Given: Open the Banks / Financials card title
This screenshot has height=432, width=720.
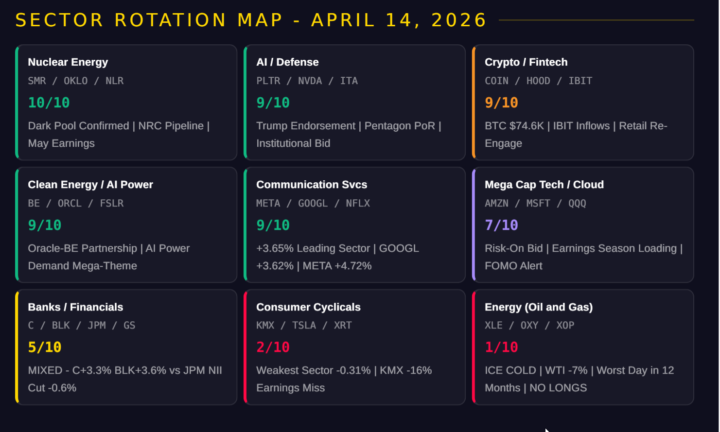Looking at the screenshot, I should (x=75, y=307).
